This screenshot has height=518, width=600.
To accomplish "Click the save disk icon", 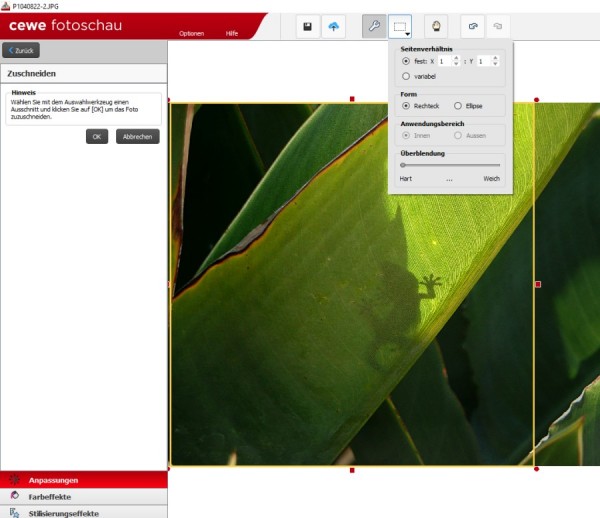I will point(308,27).
